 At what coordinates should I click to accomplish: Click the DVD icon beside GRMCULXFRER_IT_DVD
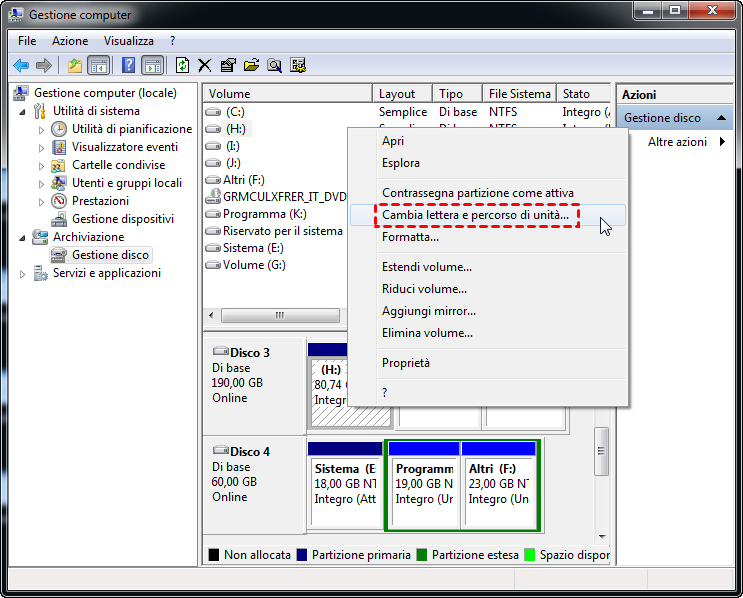(213, 196)
